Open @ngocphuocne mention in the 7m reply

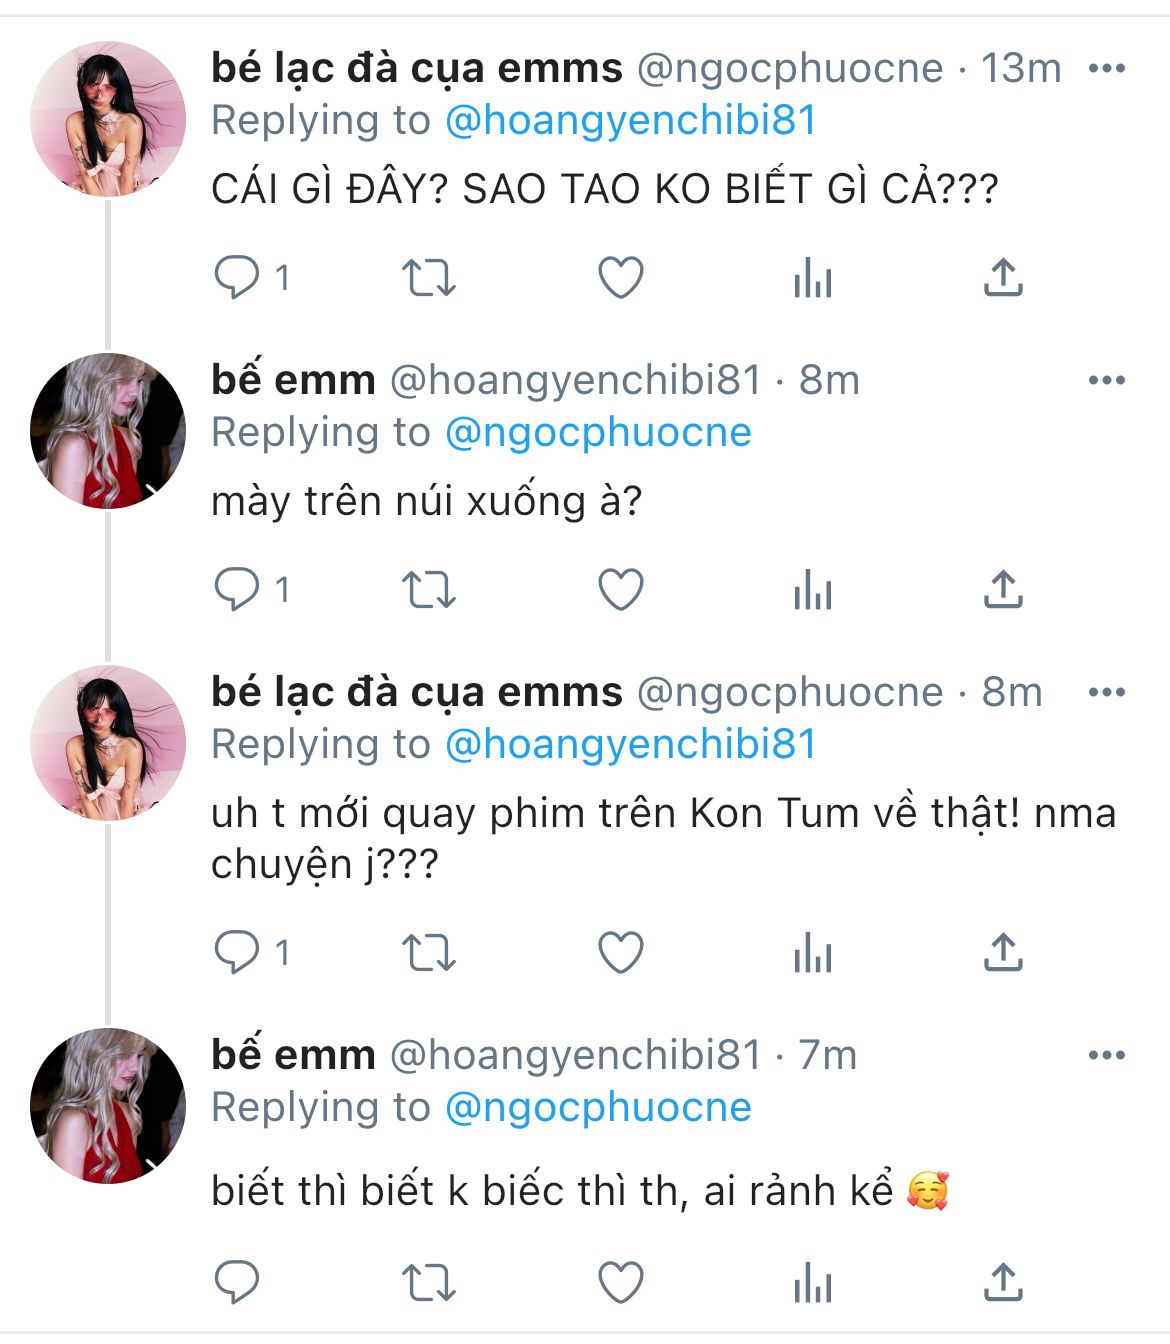pyautogui.click(x=597, y=1108)
